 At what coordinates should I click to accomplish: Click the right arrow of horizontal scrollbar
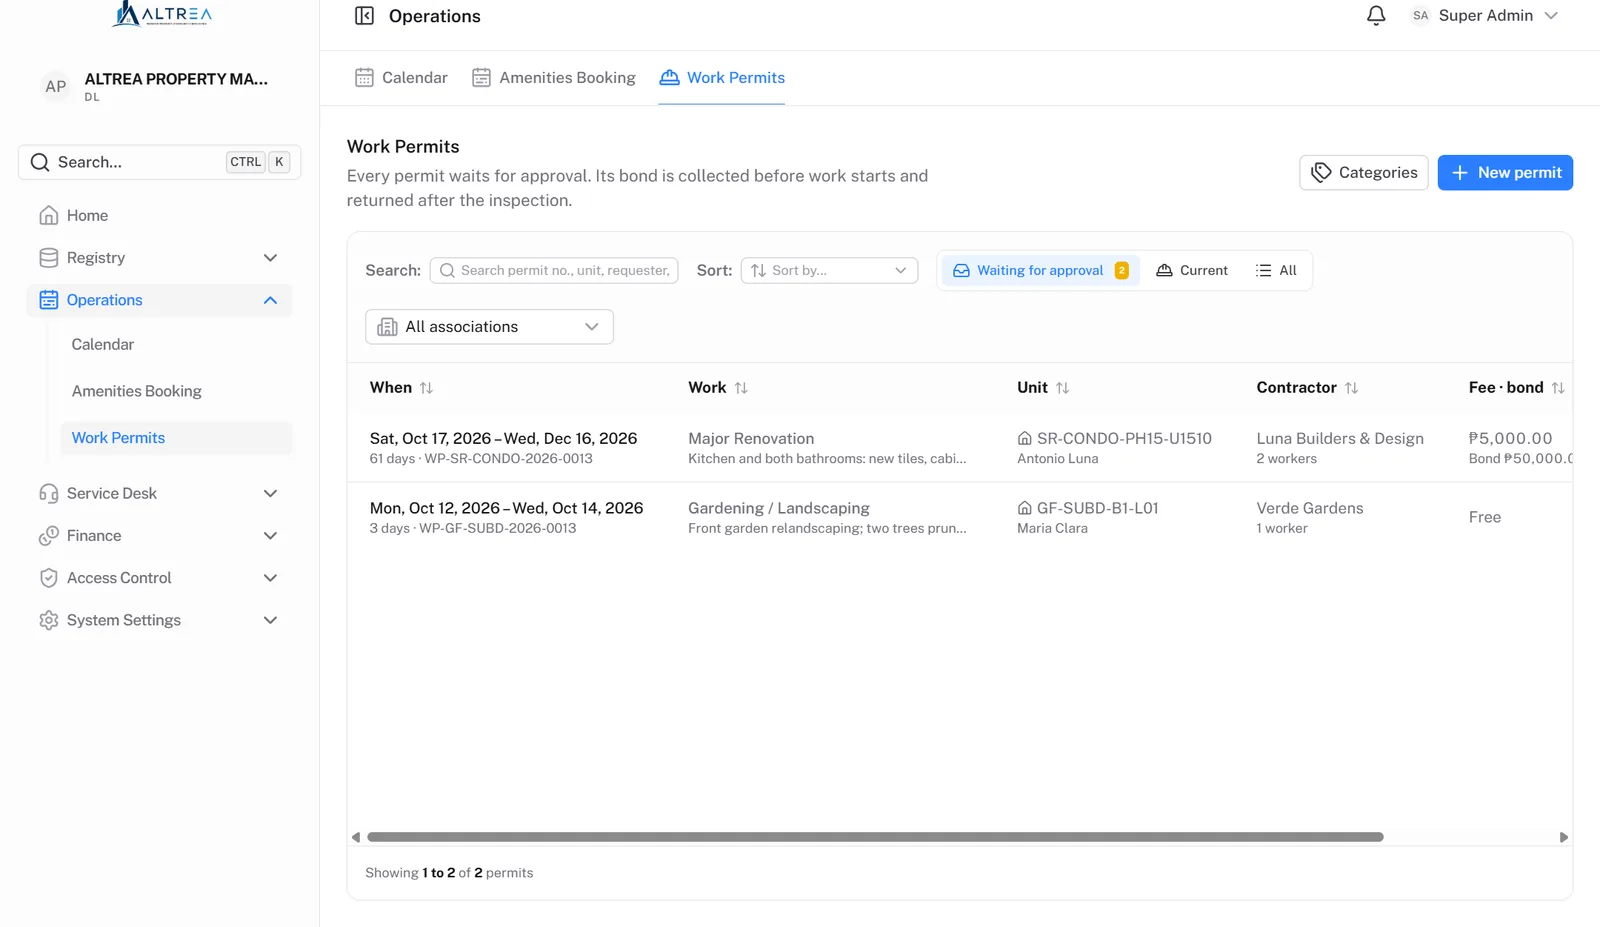(x=1564, y=837)
